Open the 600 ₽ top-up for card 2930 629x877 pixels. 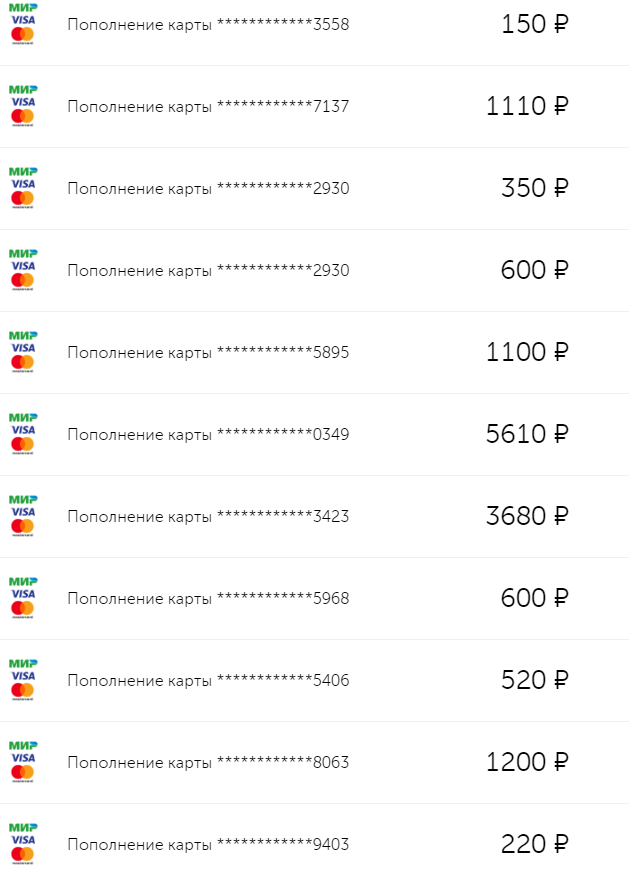point(208,270)
